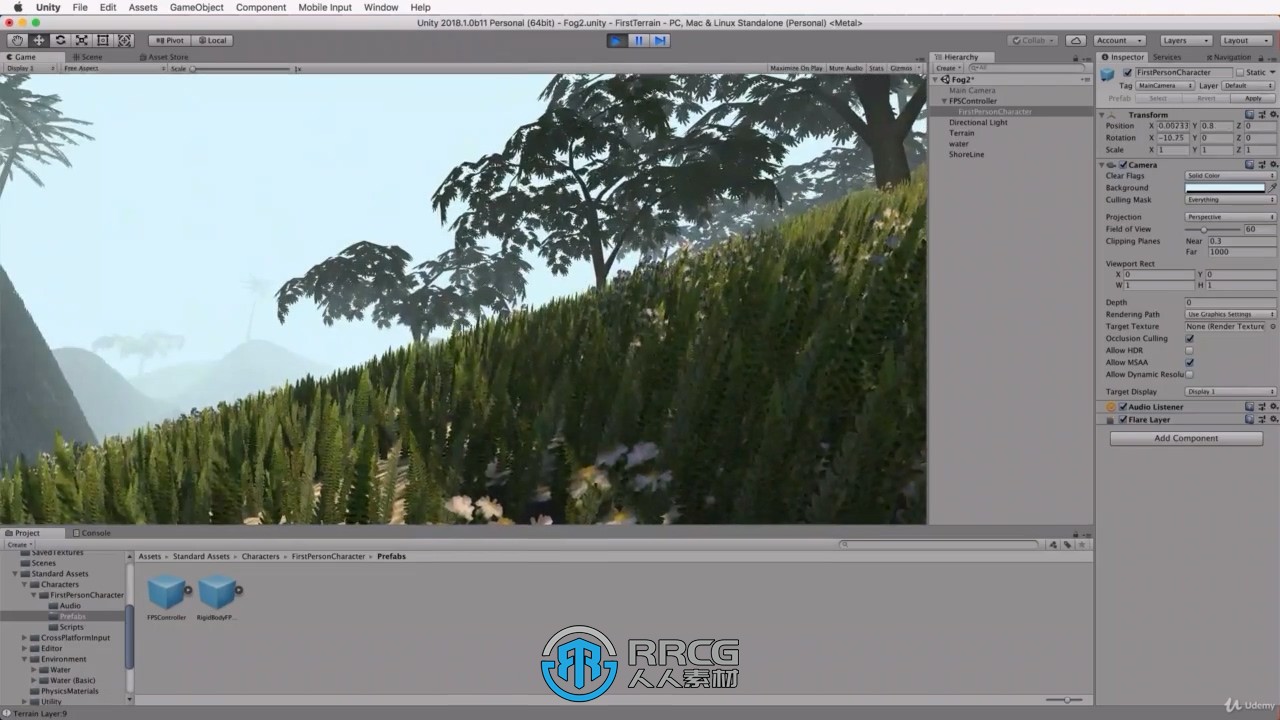The height and width of the screenshot is (720, 1280).
Task: Select the Move tool
Action: [39, 40]
